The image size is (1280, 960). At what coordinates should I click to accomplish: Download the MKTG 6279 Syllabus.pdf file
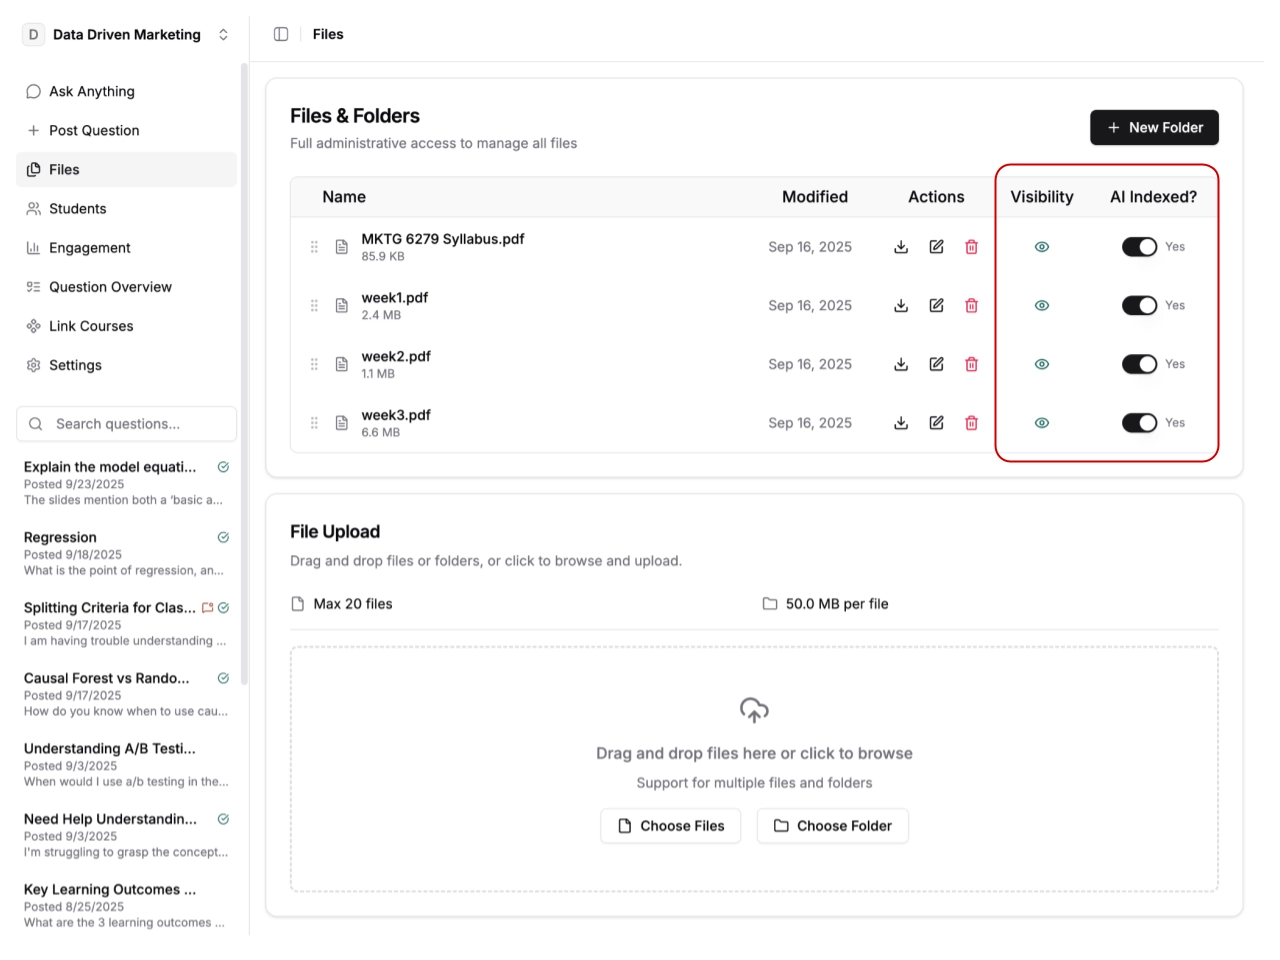[x=901, y=247]
